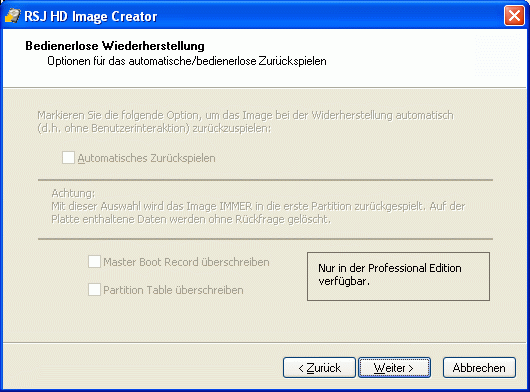Click the Partition Table überschreiben label text
Image resolution: width=530 pixels, height=392 pixels.
click(x=173, y=290)
